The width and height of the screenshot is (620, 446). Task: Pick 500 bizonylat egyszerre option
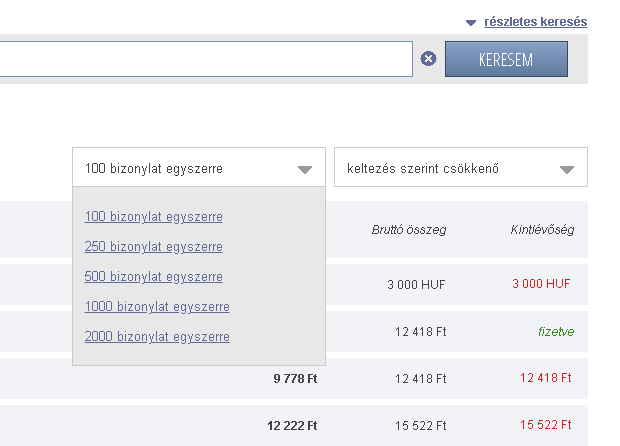153,277
